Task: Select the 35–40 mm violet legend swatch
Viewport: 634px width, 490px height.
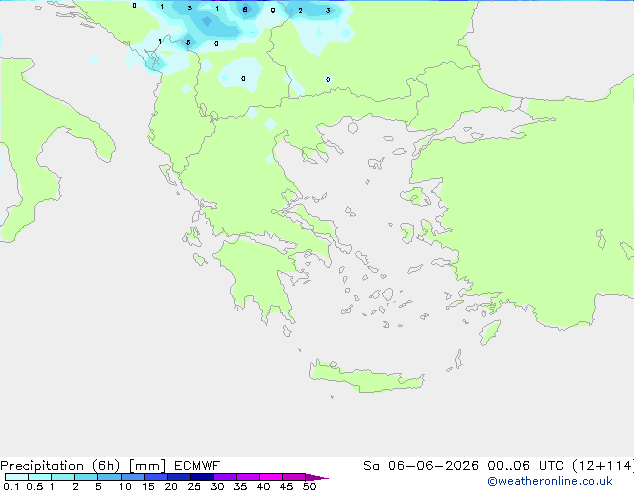Action: [247, 477]
